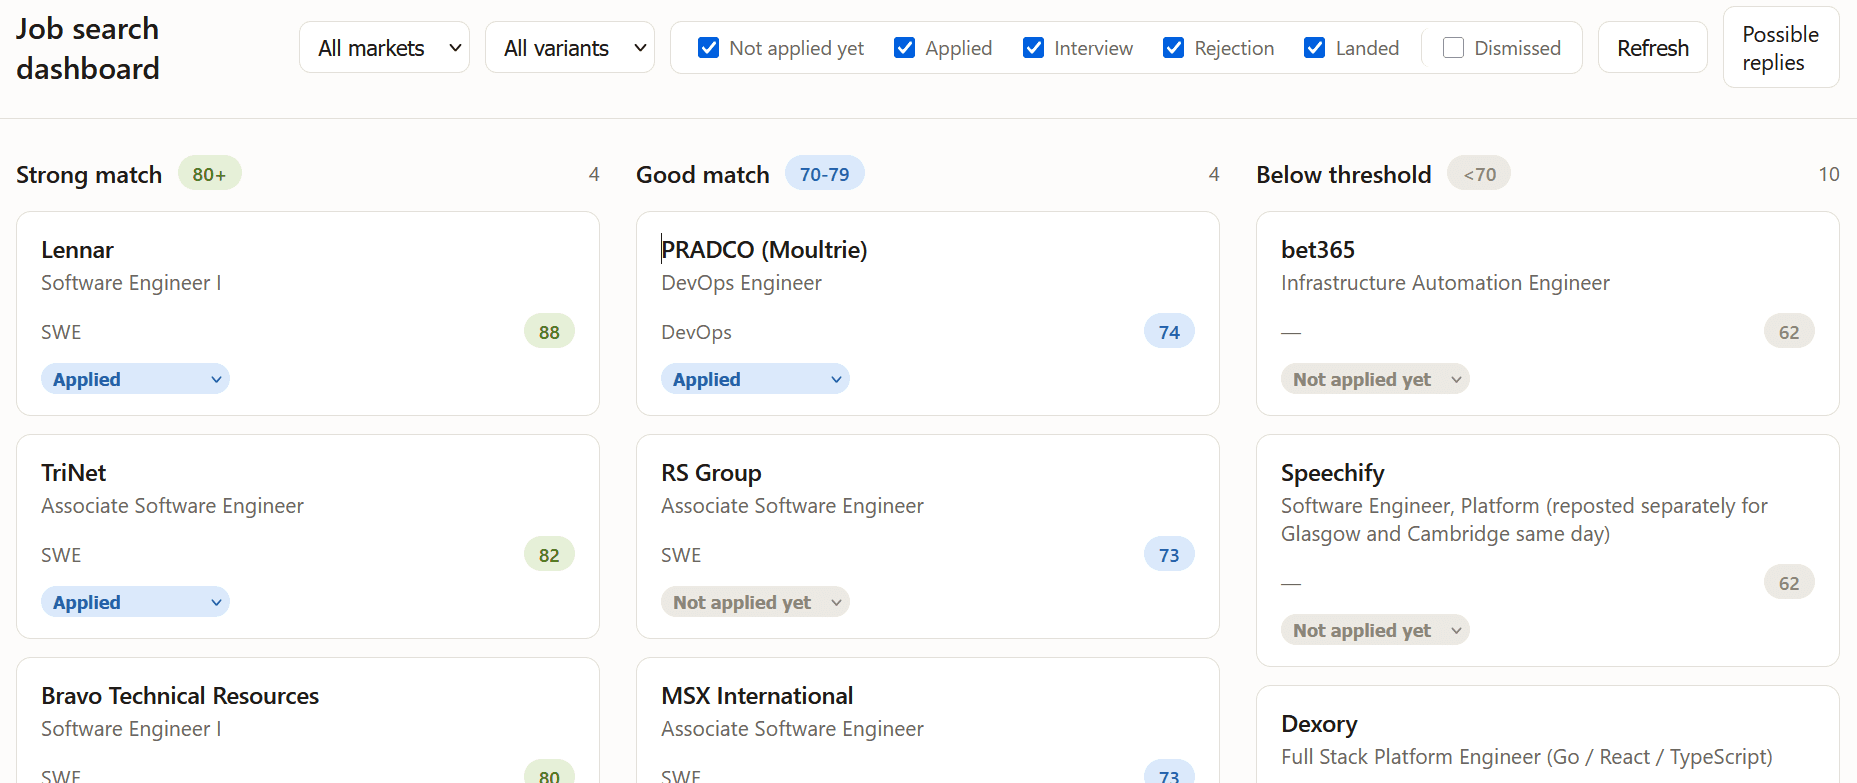The height and width of the screenshot is (783, 1857).
Task: Click the <70 range badge
Action: click(x=1479, y=174)
